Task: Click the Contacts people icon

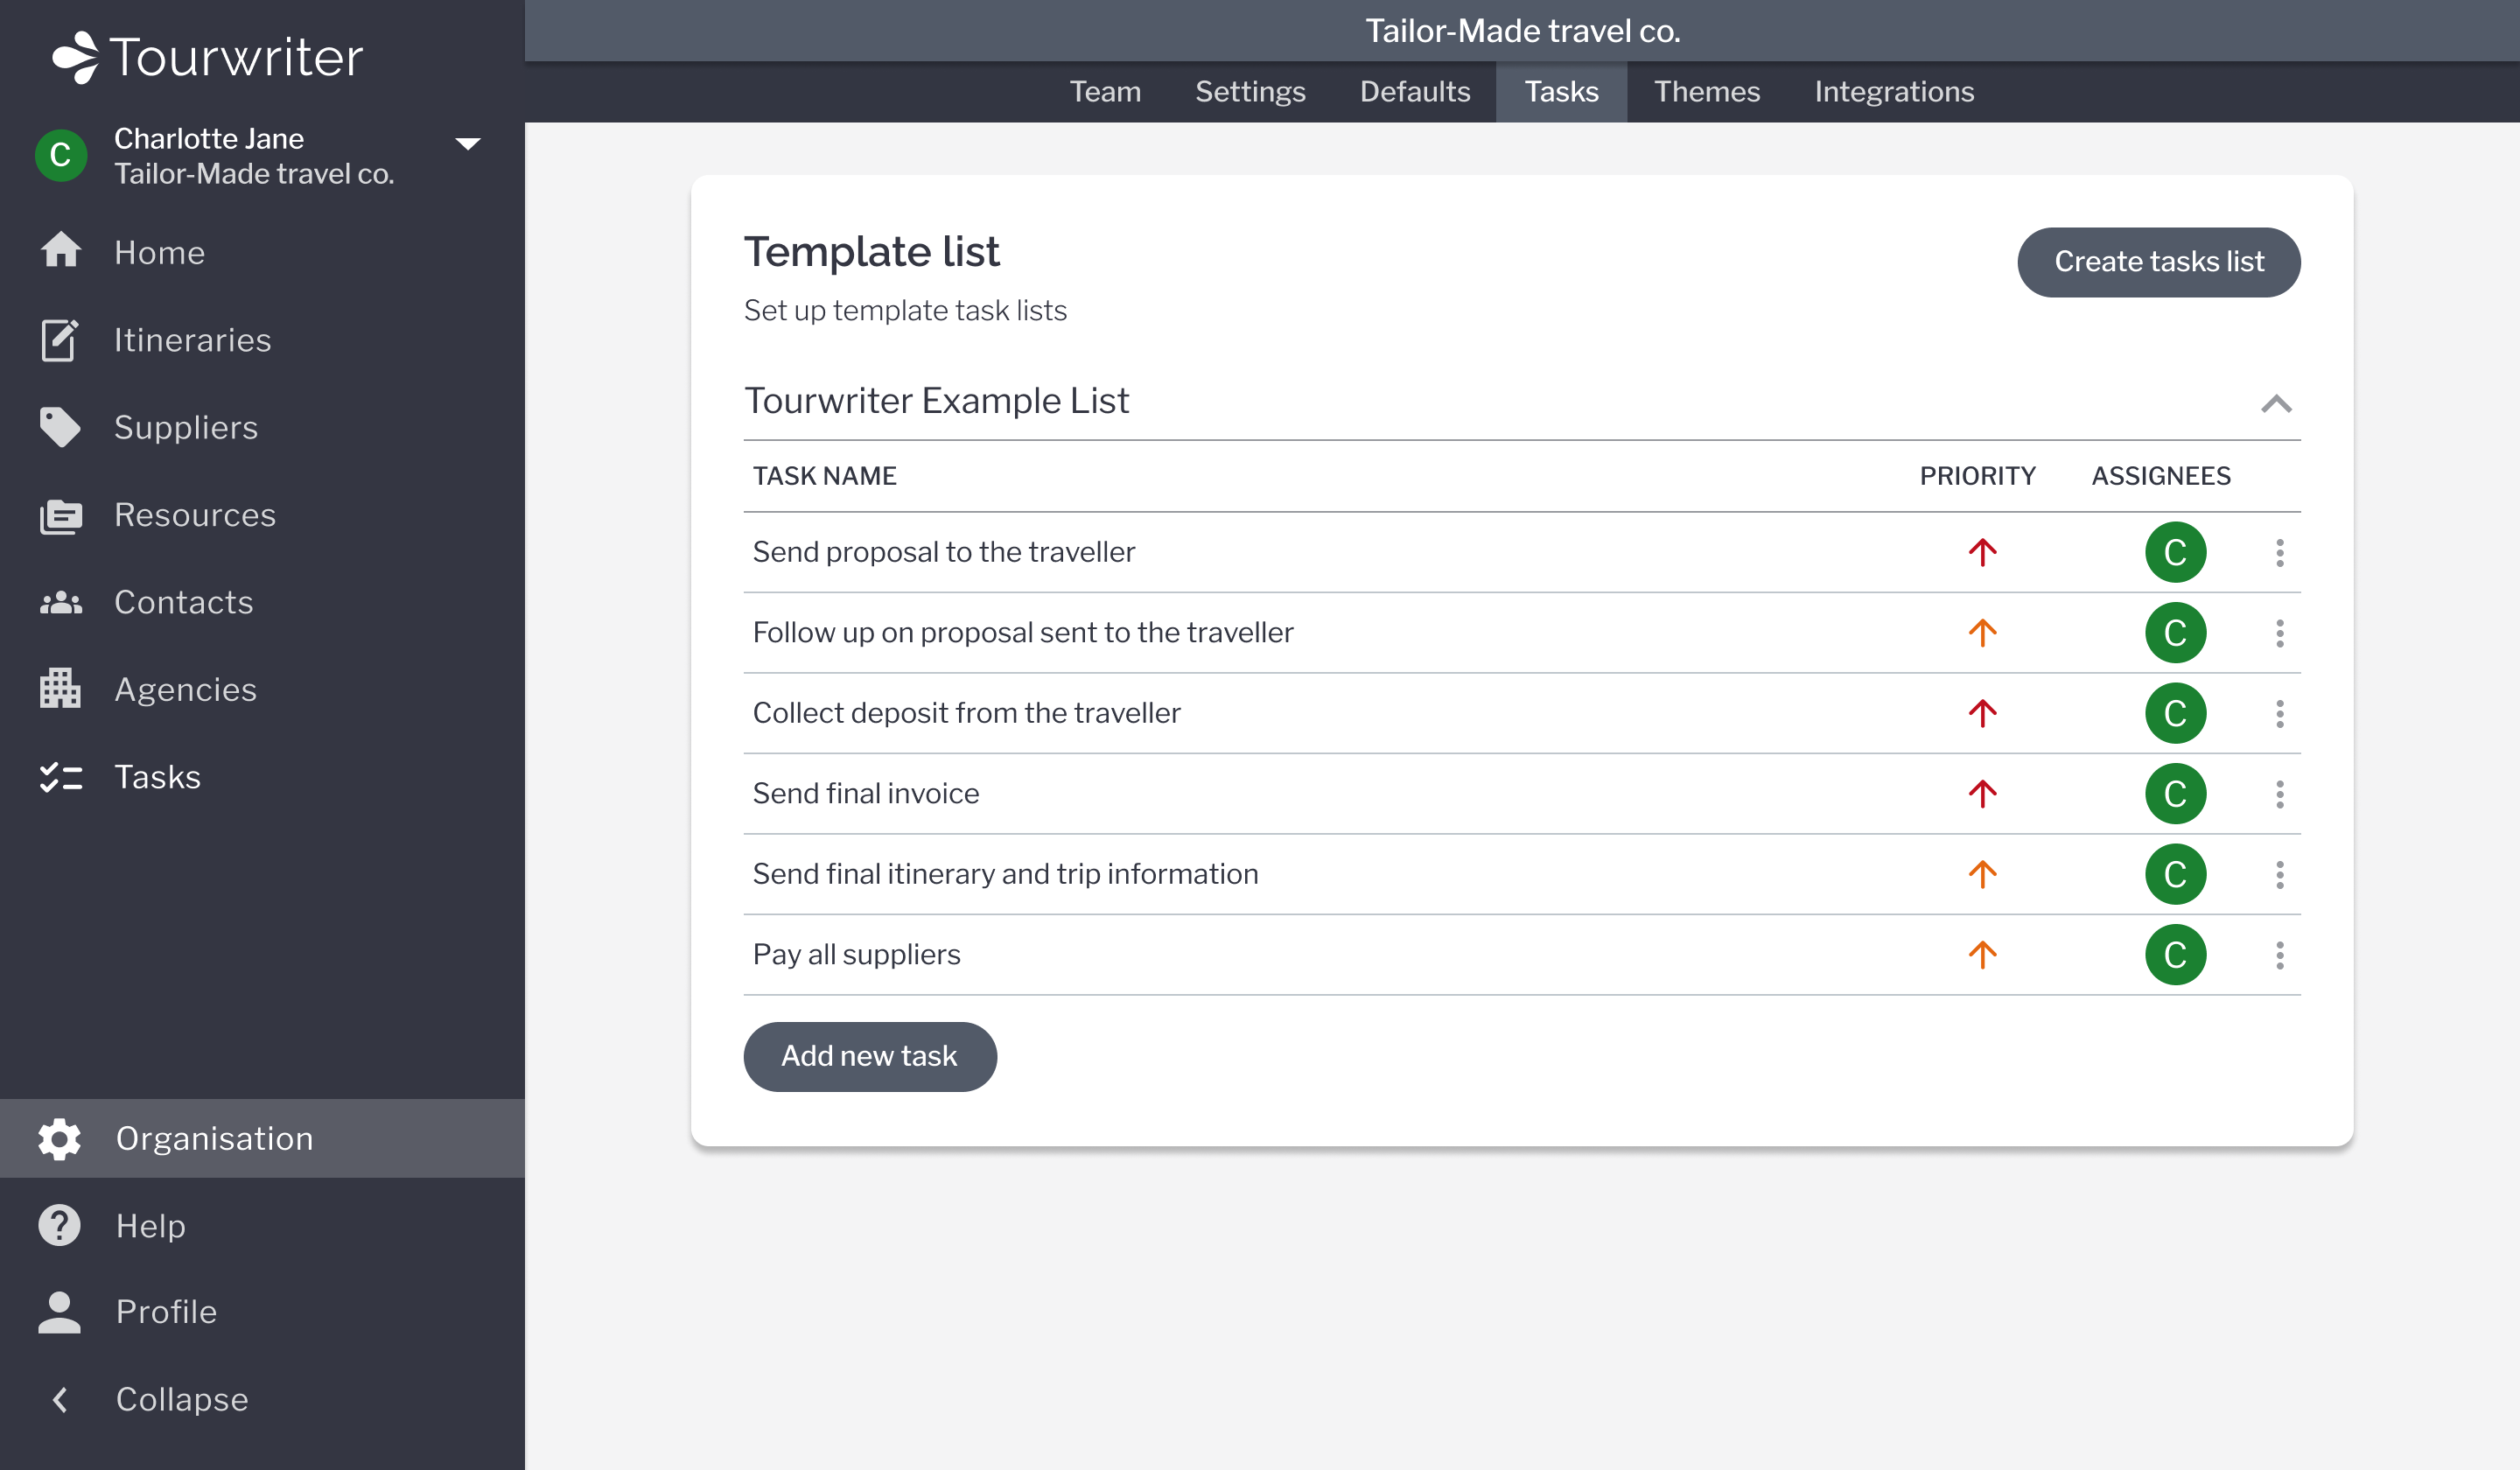Action: tap(61, 602)
